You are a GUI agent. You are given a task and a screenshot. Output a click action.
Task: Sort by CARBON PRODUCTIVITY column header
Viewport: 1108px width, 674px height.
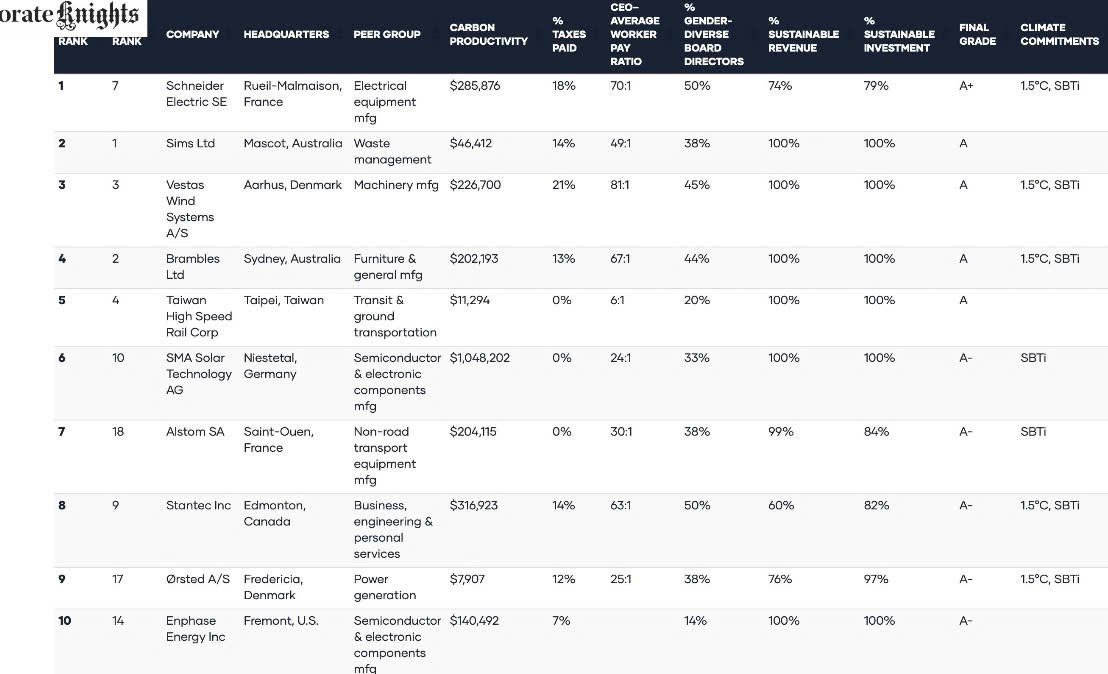488,34
